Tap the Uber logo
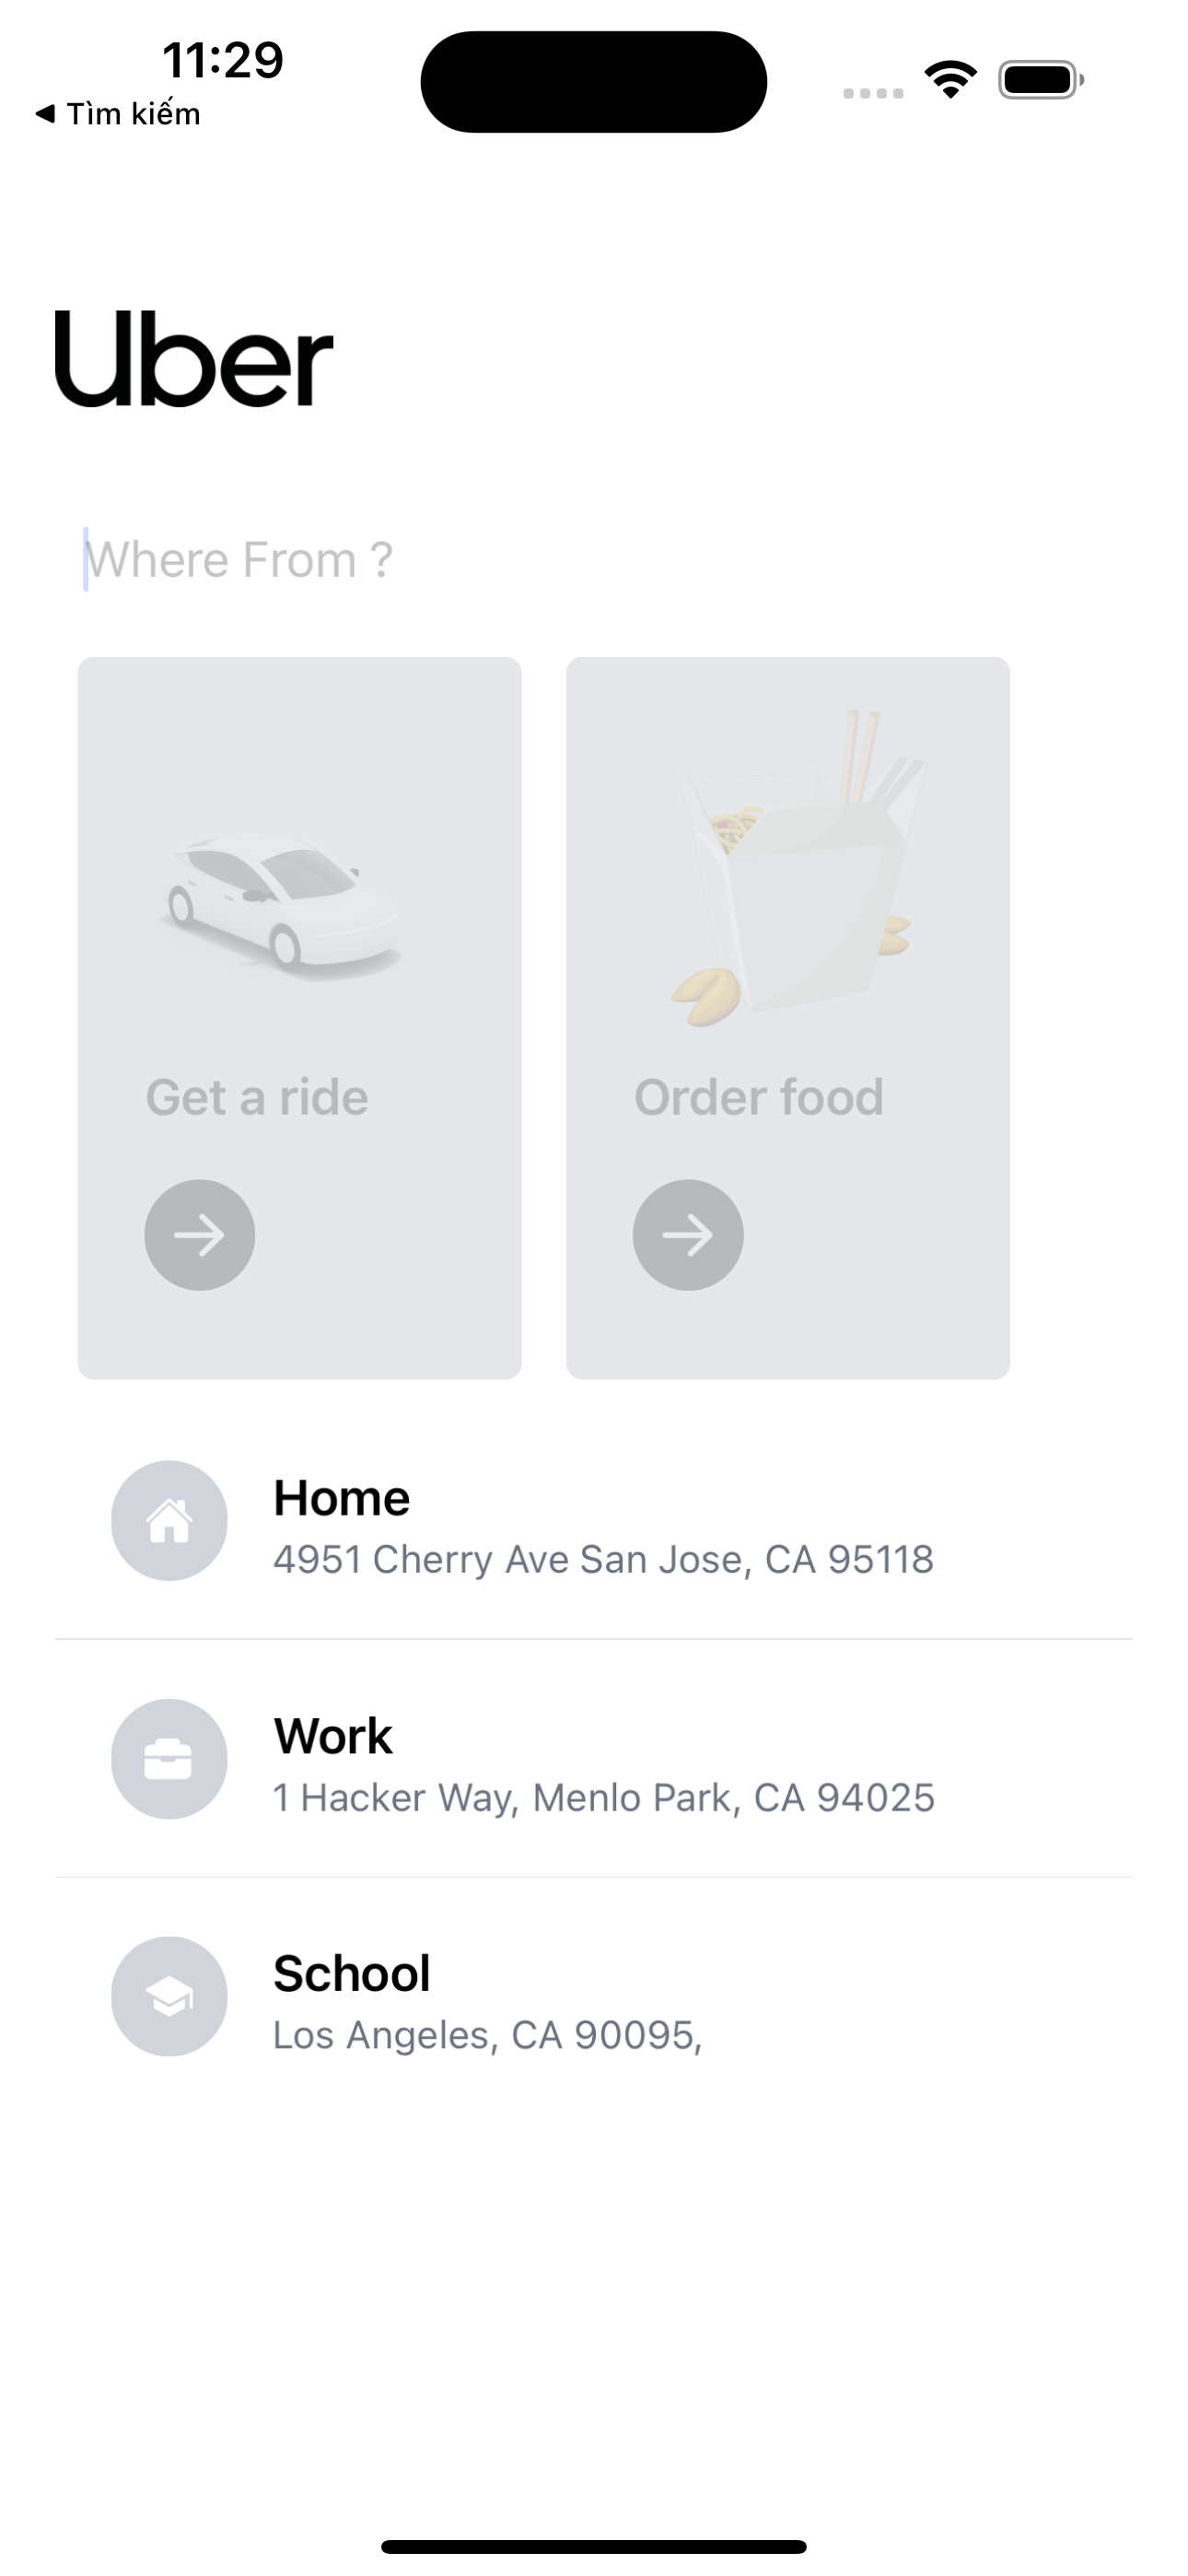Image resolution: width=1188 pixels, height=2576 pixels. pyautogui.click(x=193, y=359)
